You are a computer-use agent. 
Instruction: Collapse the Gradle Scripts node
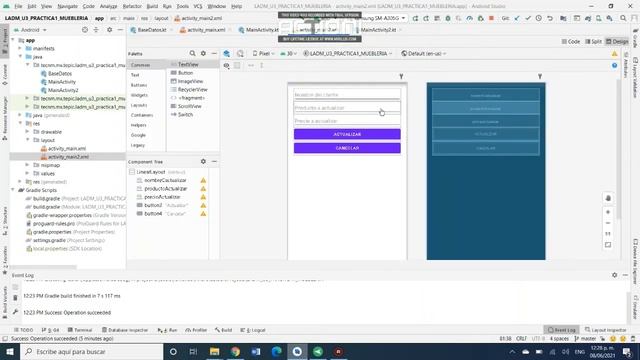coord(13,190)
